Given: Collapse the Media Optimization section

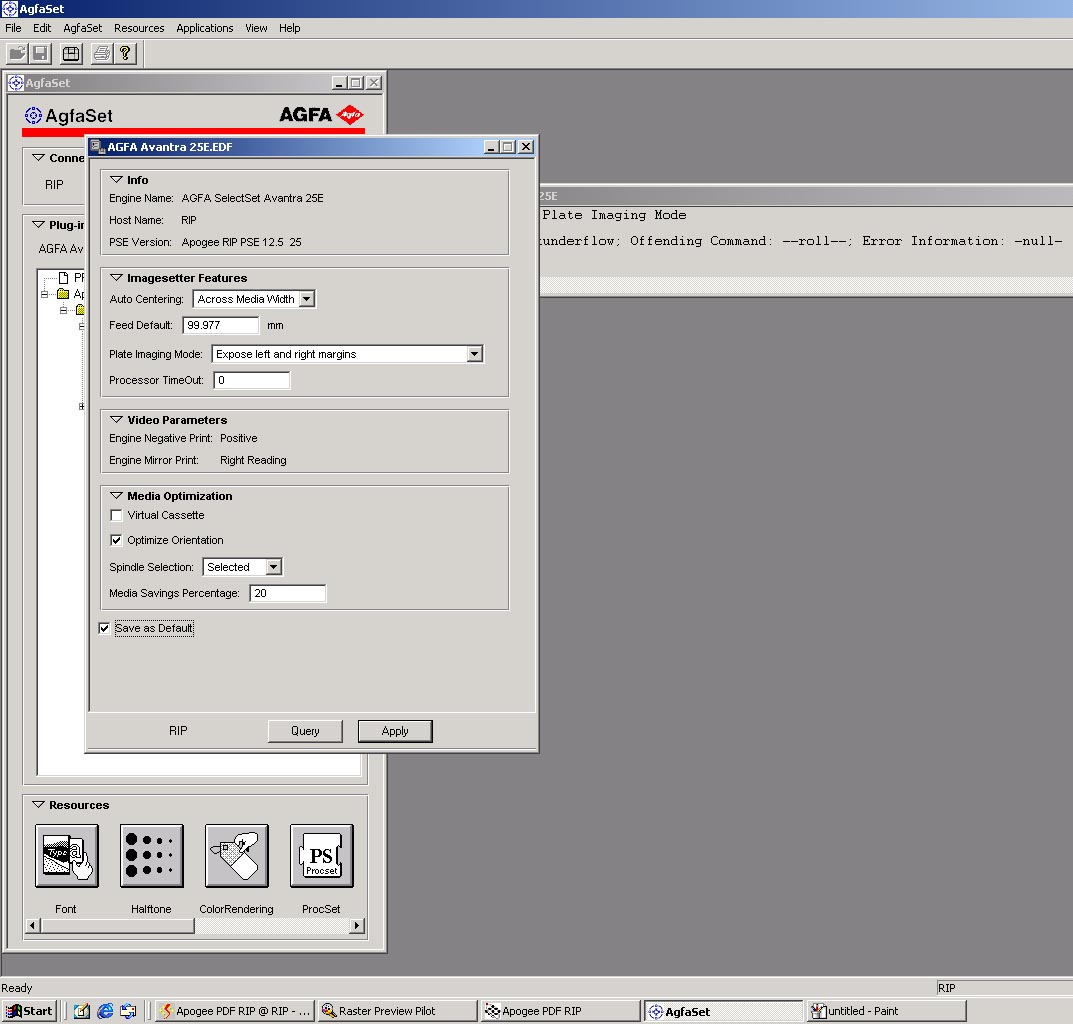Looking at the screenshot, I should click(x=116, y=496).
